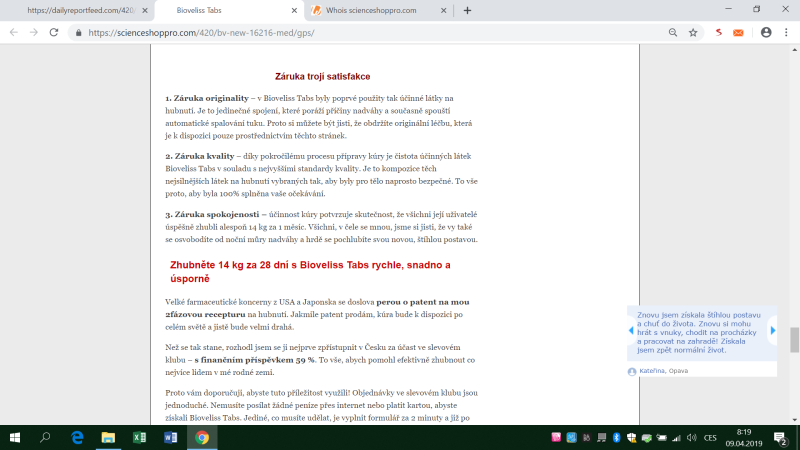The image size is (800, 450).
Task: View site security lock information
Action: pos(78,33)
